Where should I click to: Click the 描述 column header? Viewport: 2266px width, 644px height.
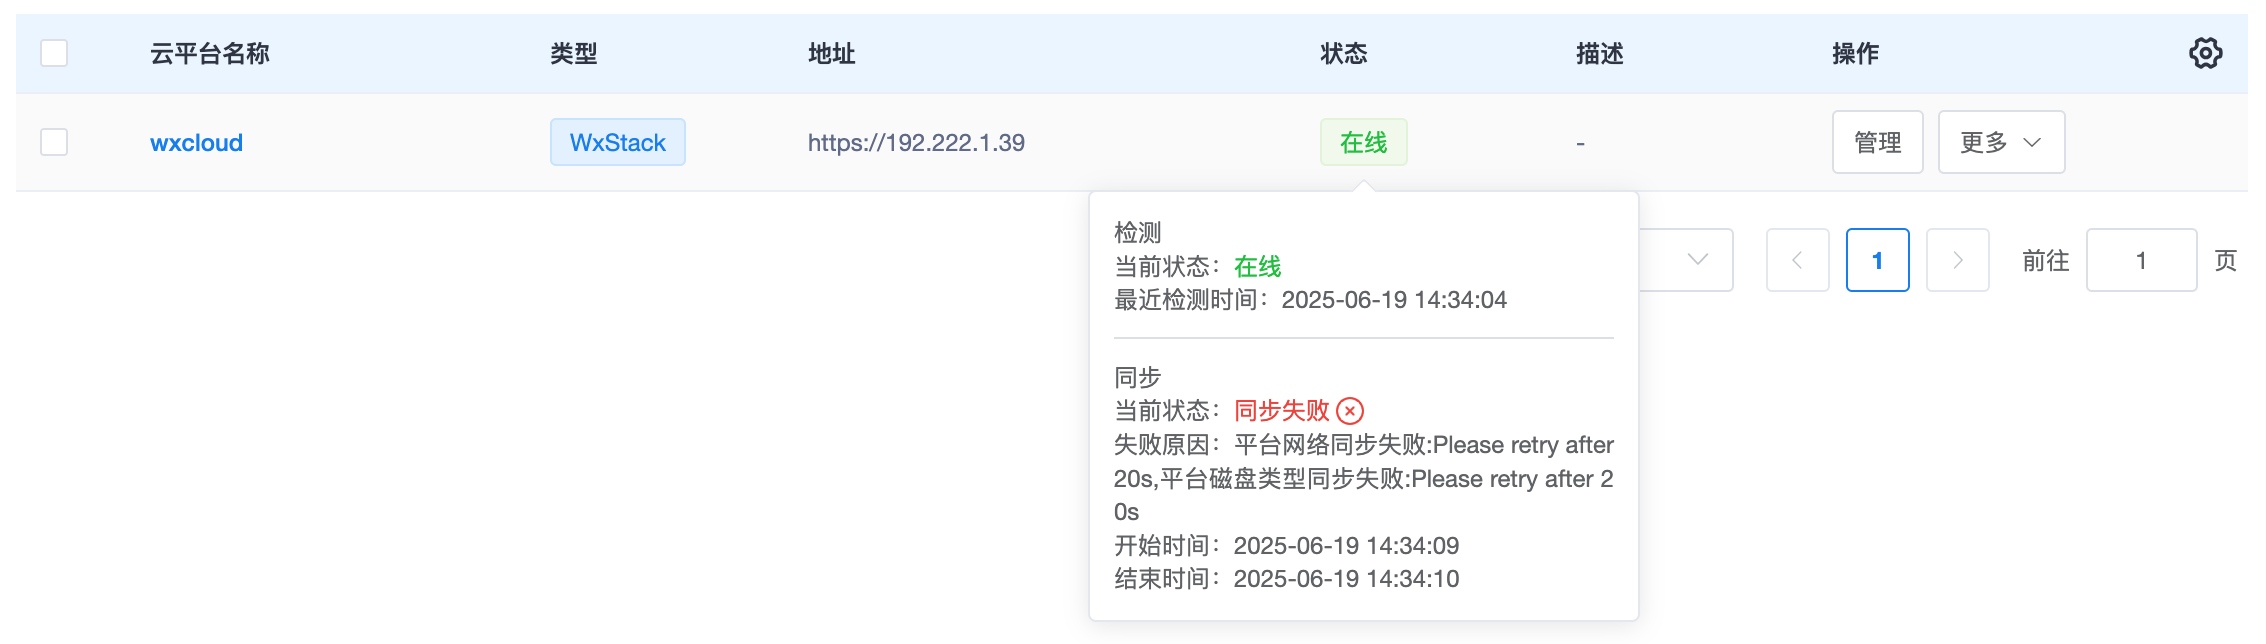click(x=1600, y=54)
